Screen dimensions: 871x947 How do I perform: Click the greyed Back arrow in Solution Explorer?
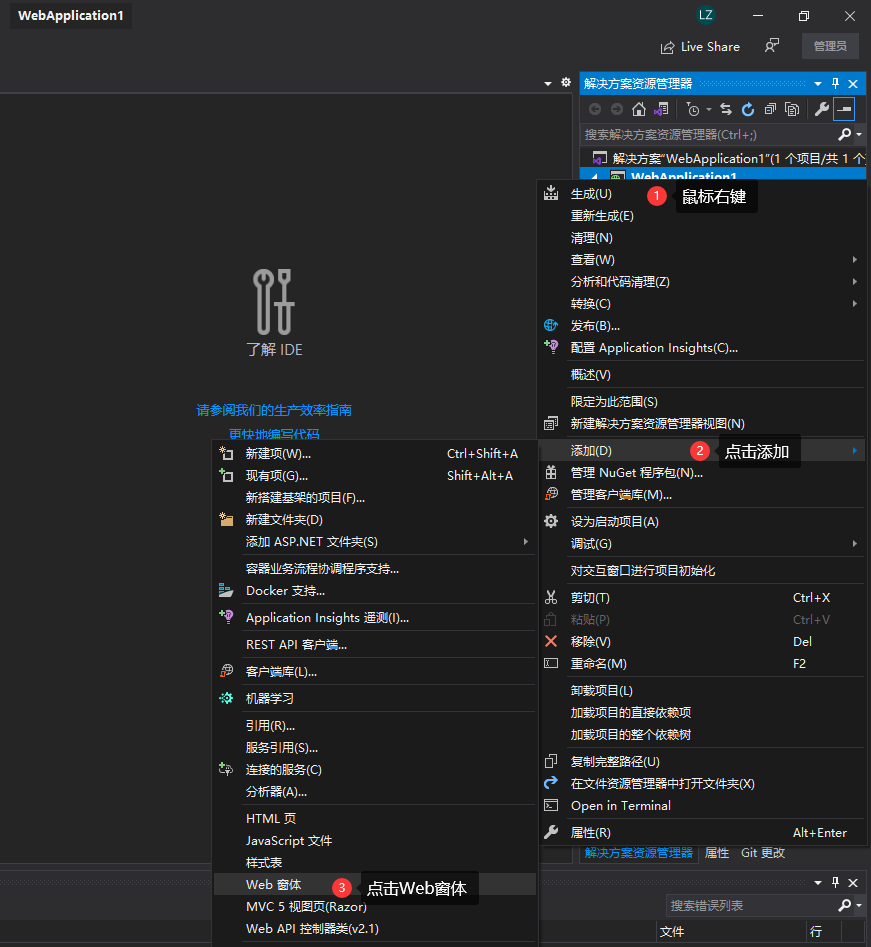click(x=595, y=109)
